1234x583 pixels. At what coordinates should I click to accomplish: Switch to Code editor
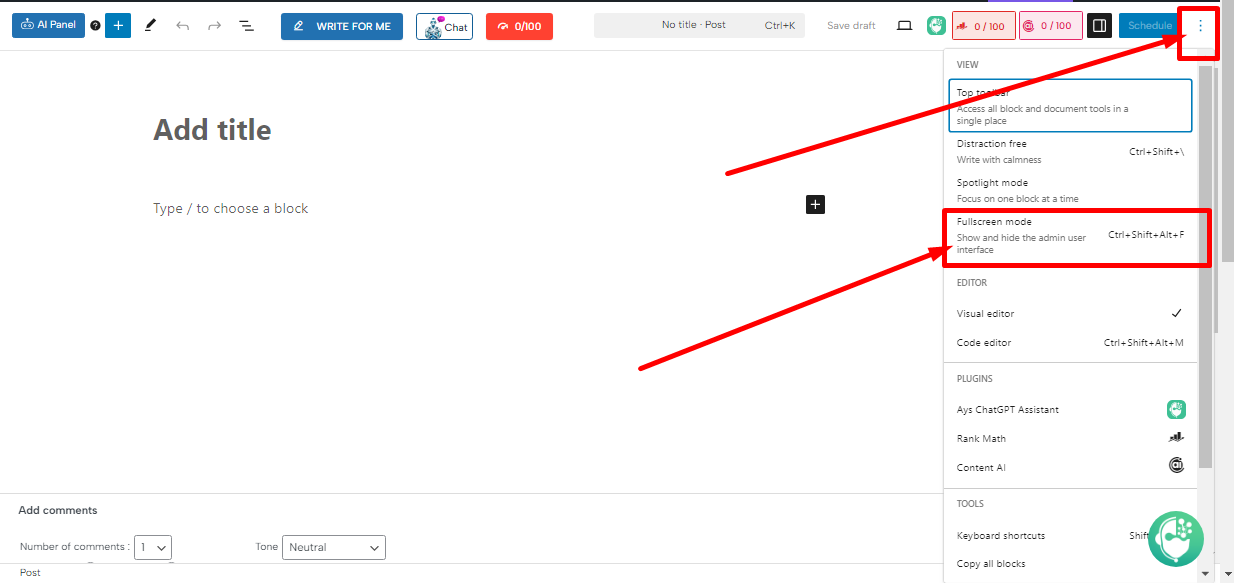coord(1070,342)
